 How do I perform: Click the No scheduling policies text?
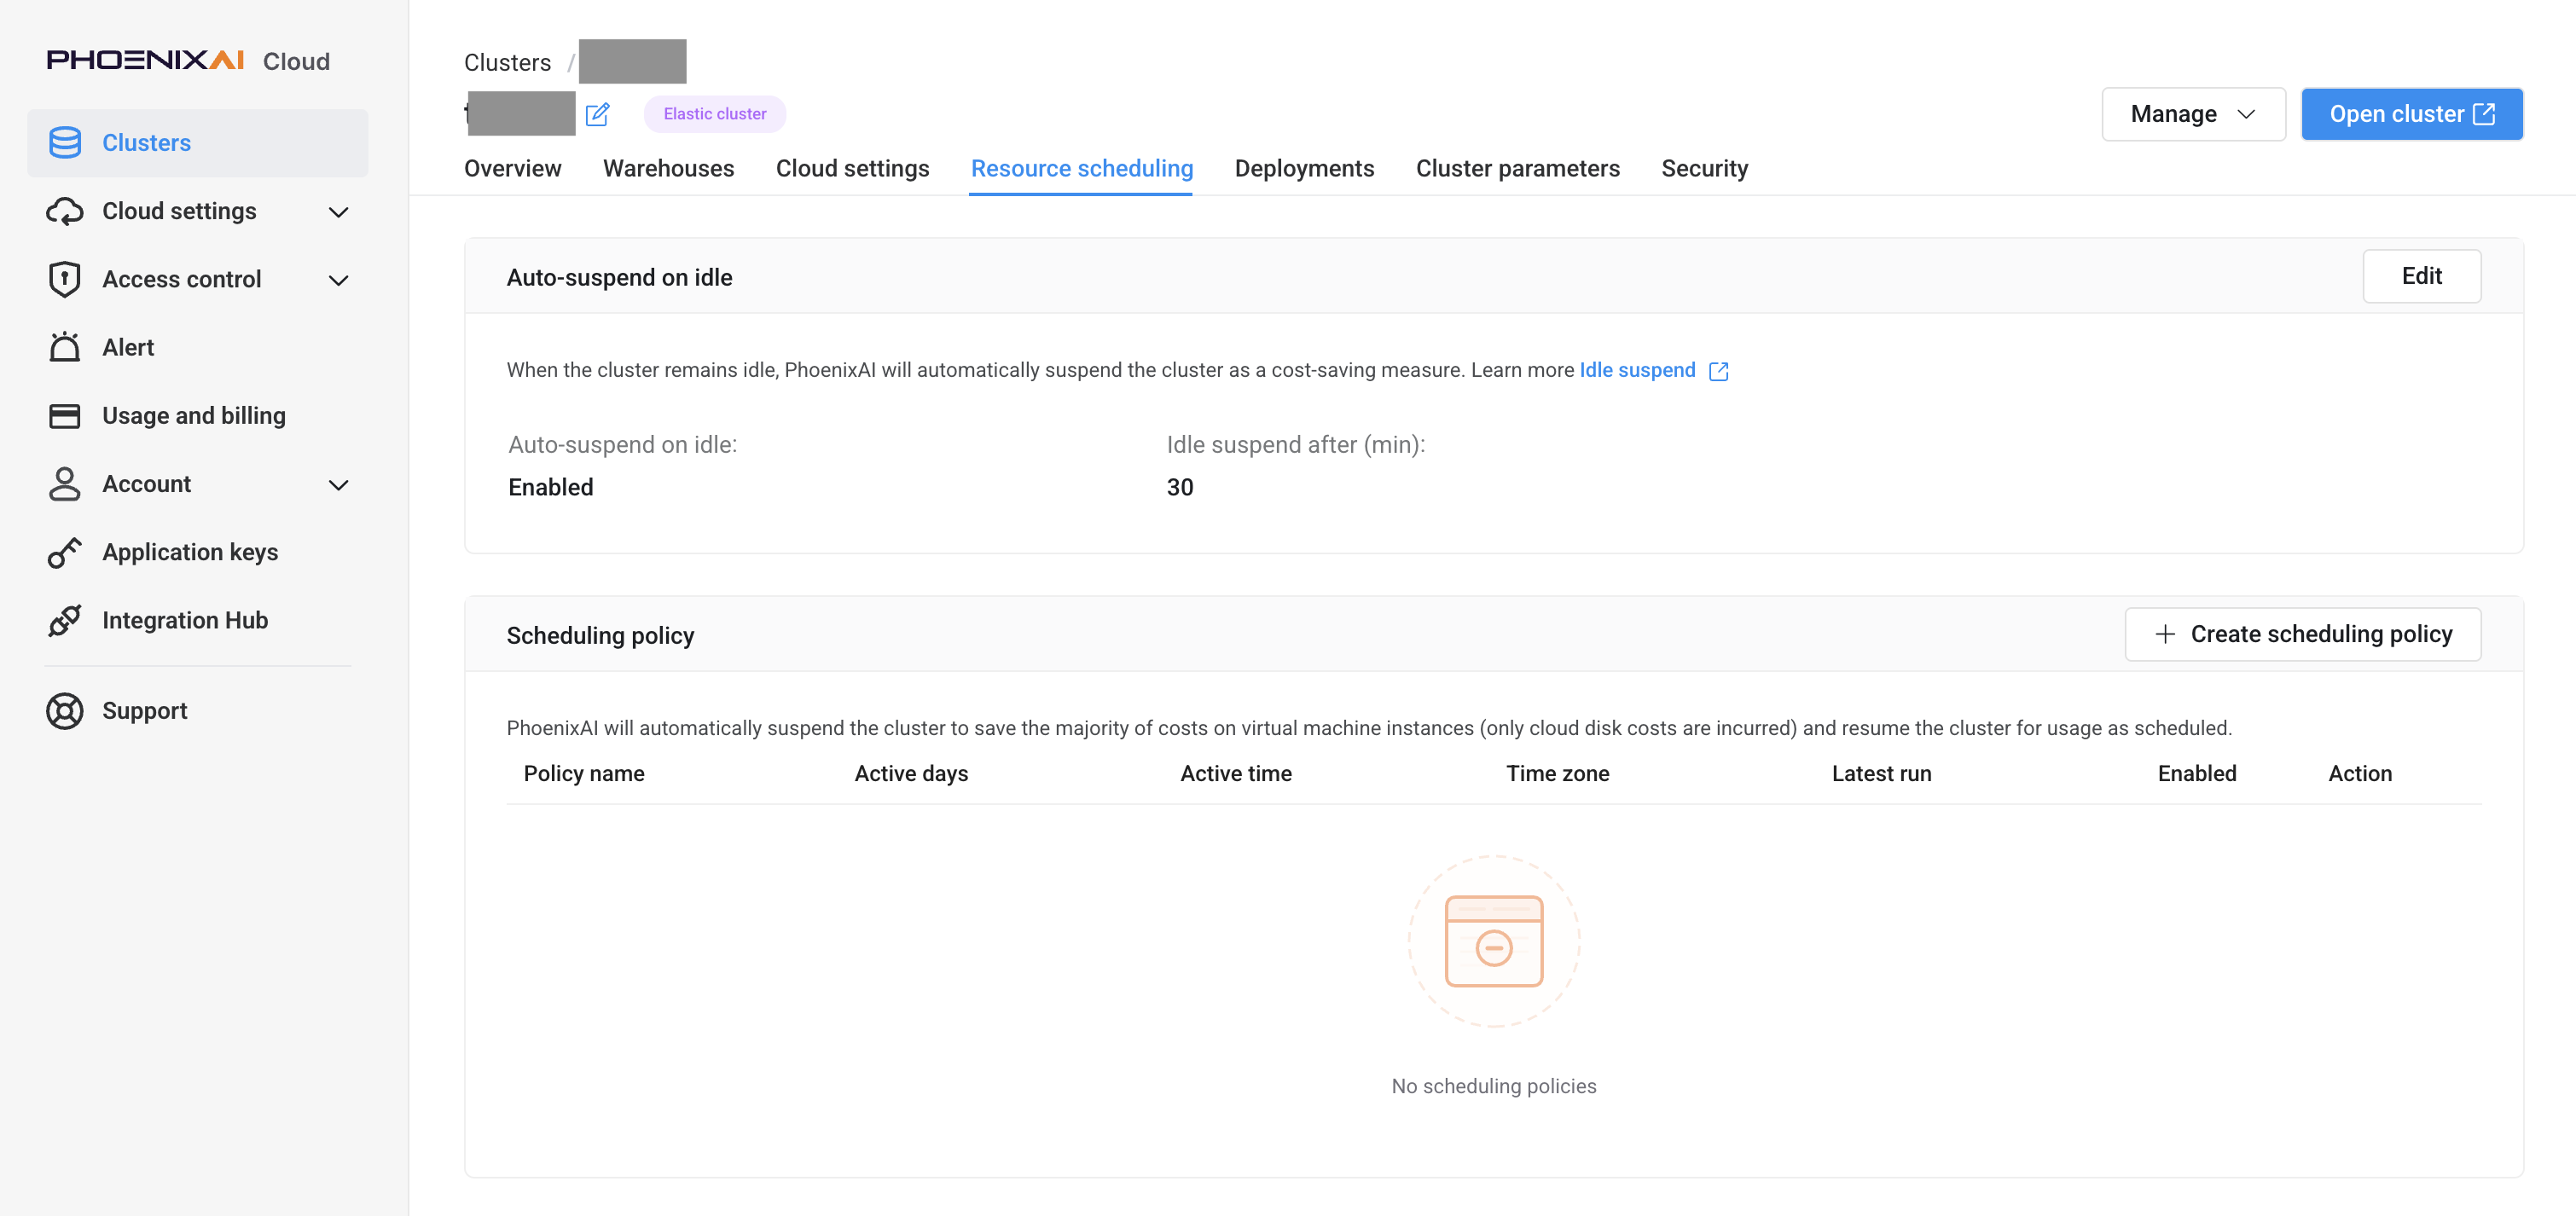[1494, 1086]
